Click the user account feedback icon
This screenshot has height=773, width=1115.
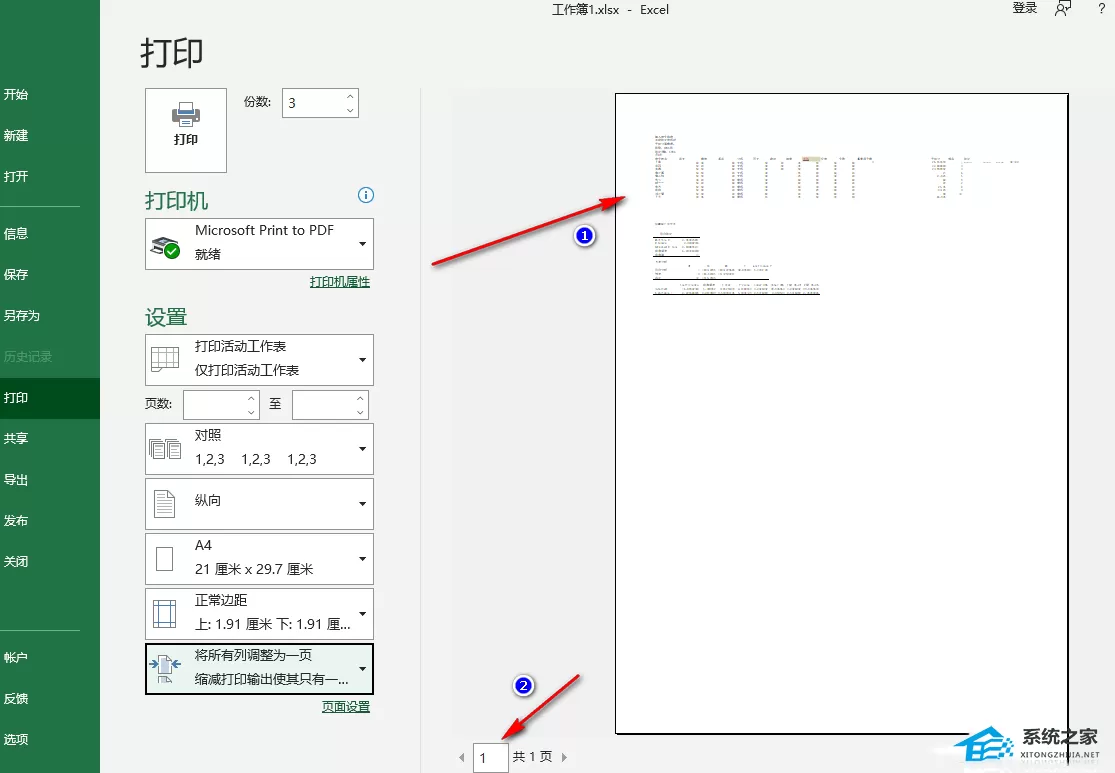tap(1063, 9)
